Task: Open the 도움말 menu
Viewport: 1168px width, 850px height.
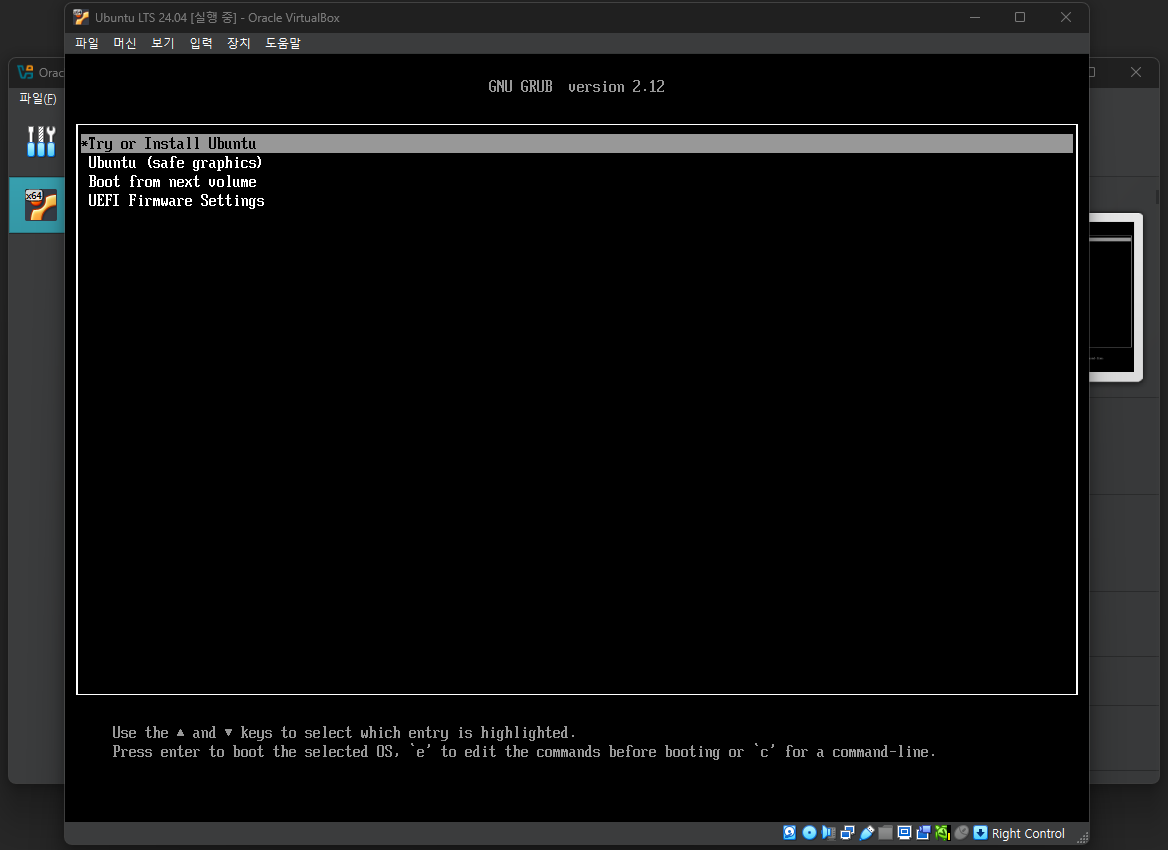Action: point(282,43)
